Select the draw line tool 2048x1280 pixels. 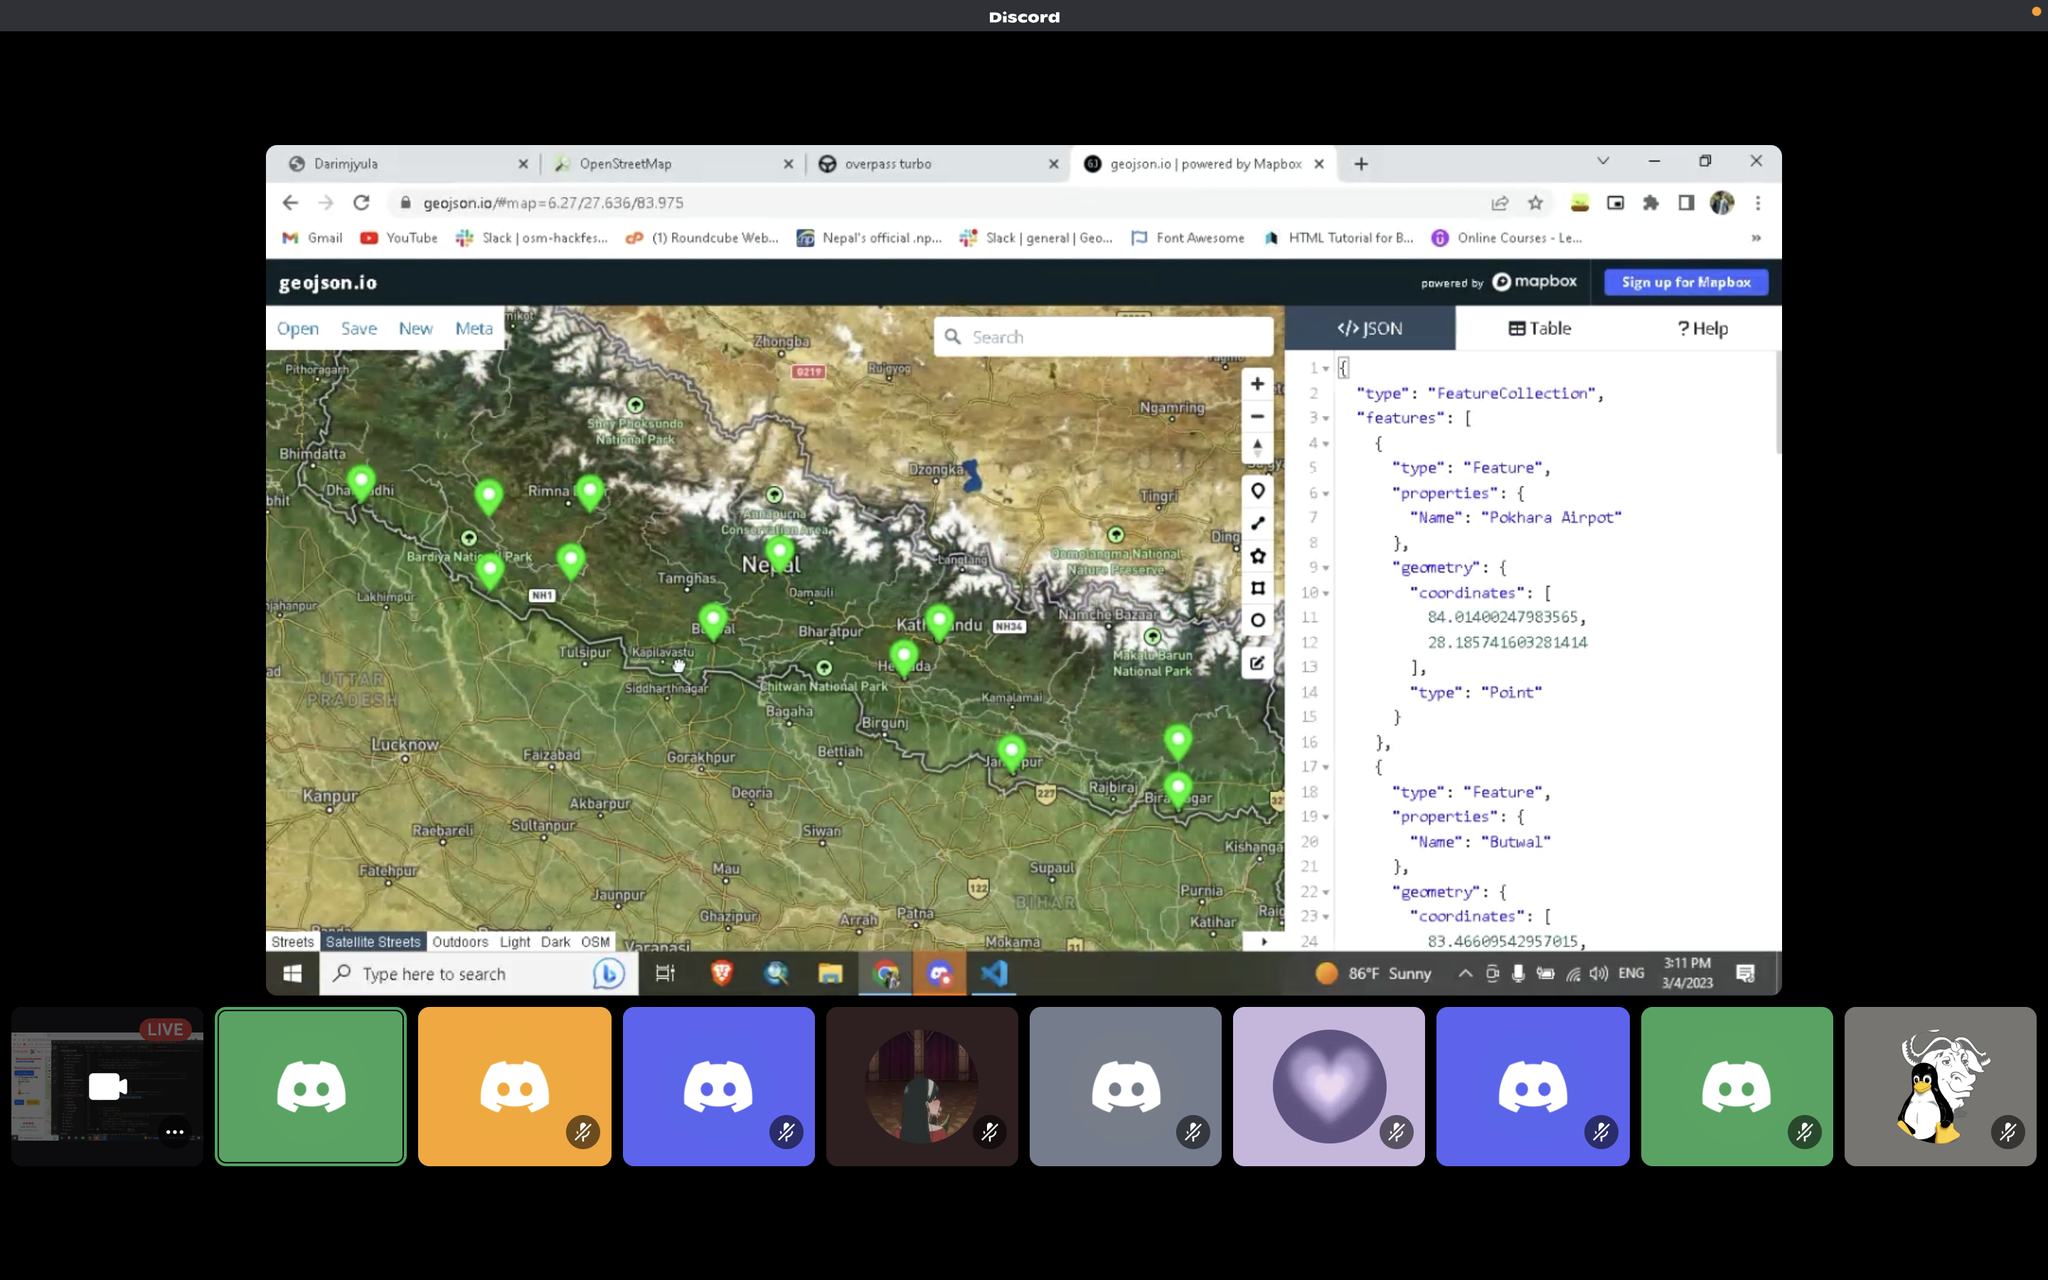(x=1257, y=524)
